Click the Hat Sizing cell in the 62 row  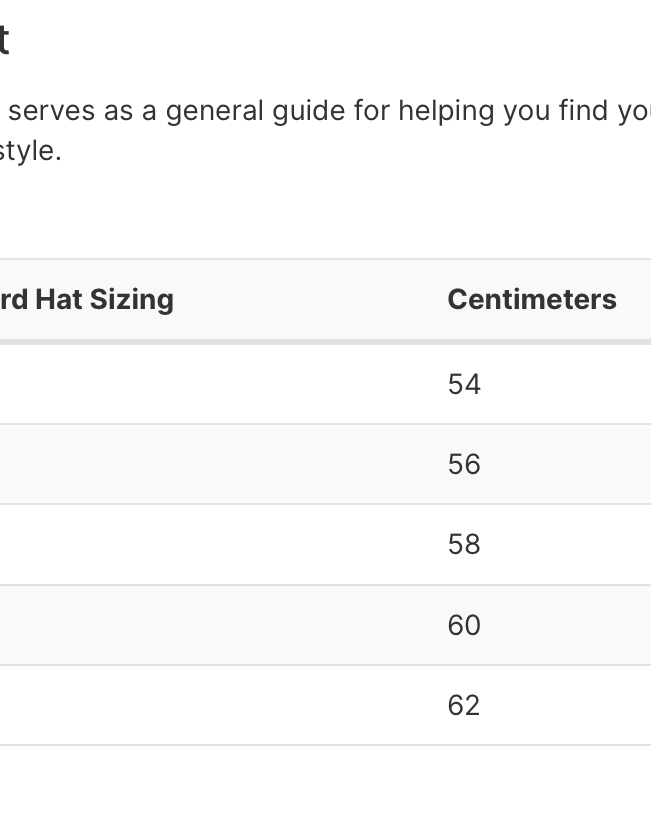tap(200, 705)
